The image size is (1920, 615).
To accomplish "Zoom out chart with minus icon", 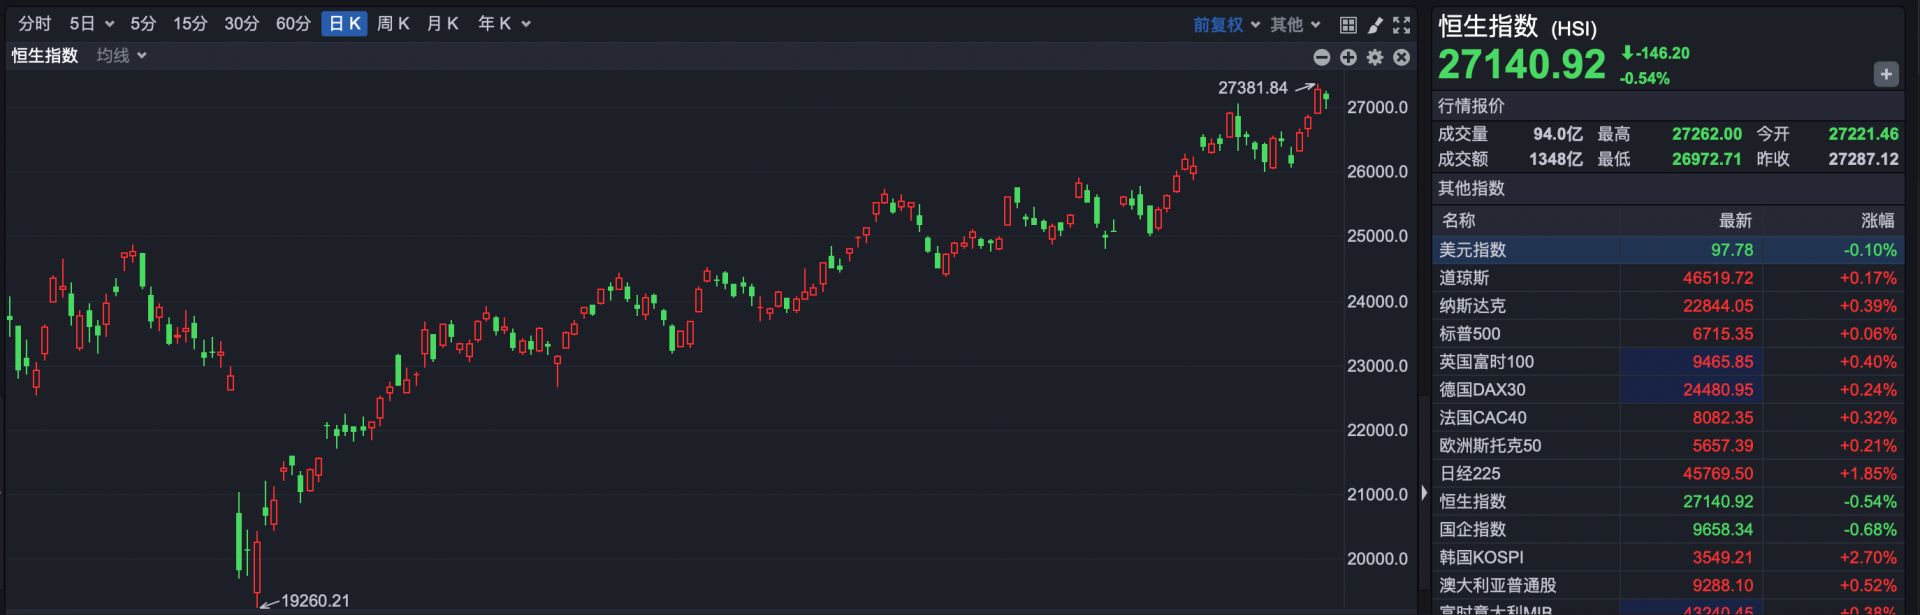I will click(1321, 57).
